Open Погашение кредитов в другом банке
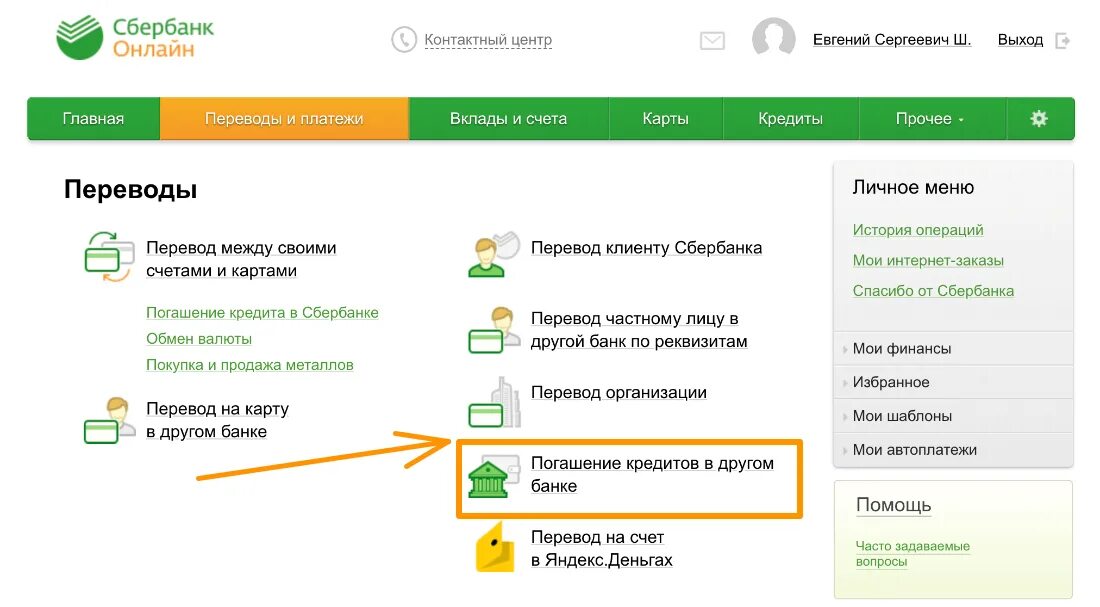The image size is (1100, 607). (652, 474)
